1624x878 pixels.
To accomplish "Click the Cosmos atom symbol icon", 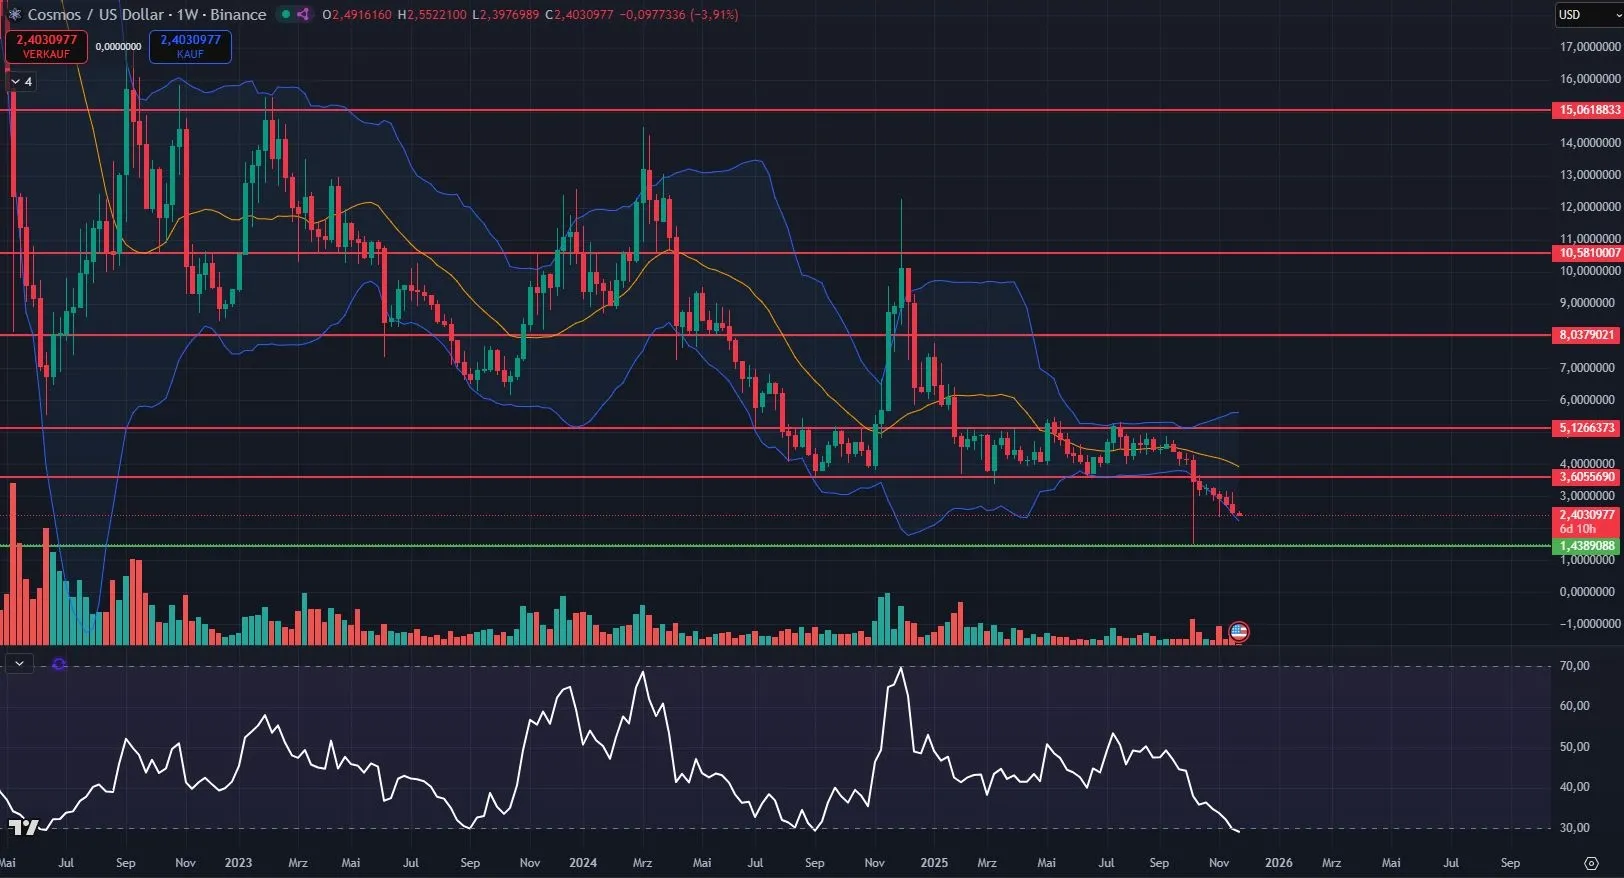I will pos(14,15).
